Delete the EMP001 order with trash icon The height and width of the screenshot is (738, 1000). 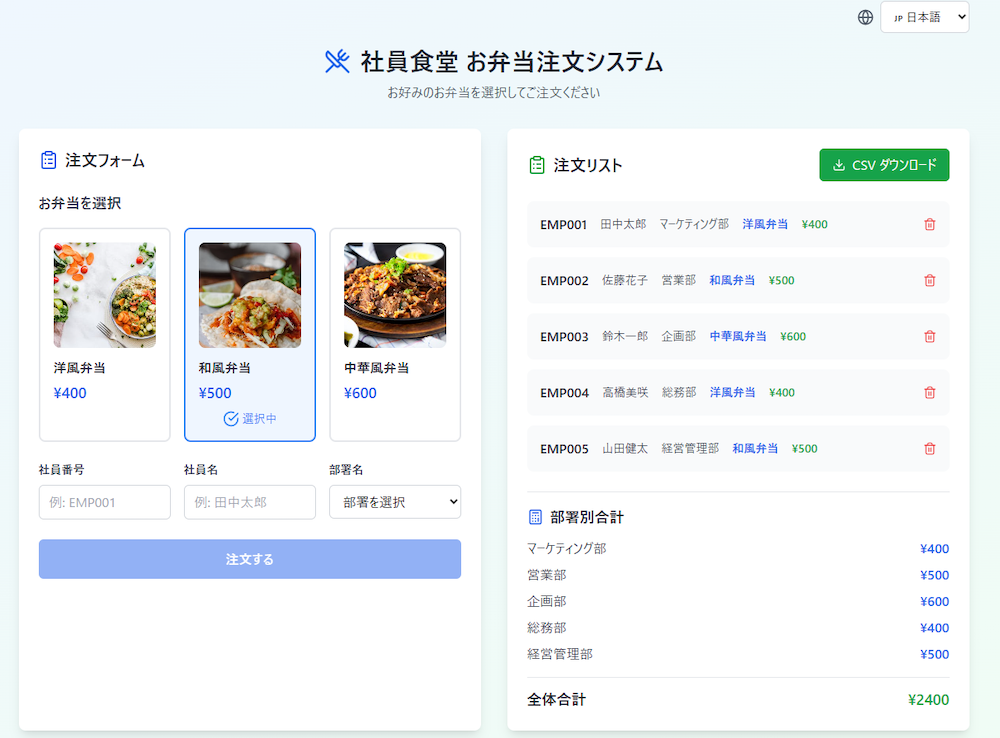pos(929,225)
